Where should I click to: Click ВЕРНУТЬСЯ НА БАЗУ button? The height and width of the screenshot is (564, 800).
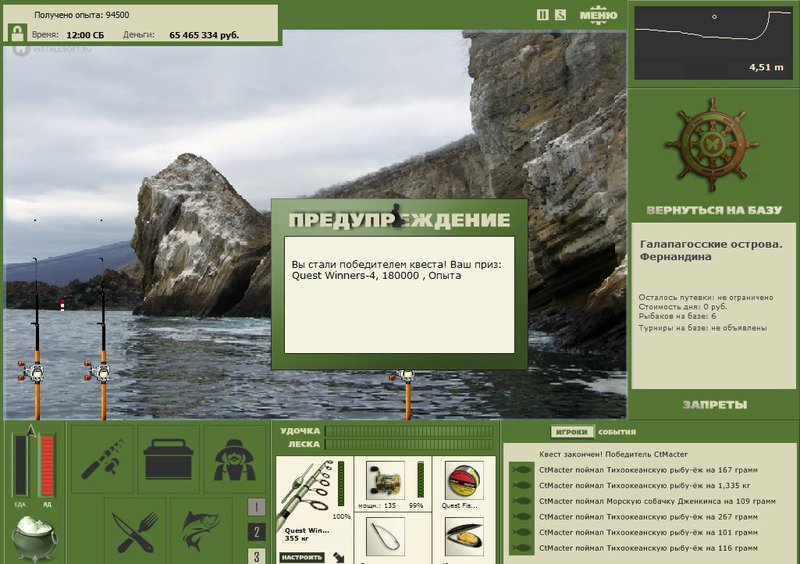click(714, 210)
